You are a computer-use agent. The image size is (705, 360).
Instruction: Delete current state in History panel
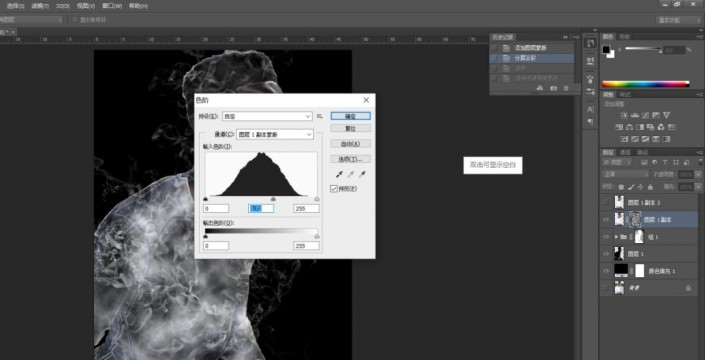tap(566, 89)
